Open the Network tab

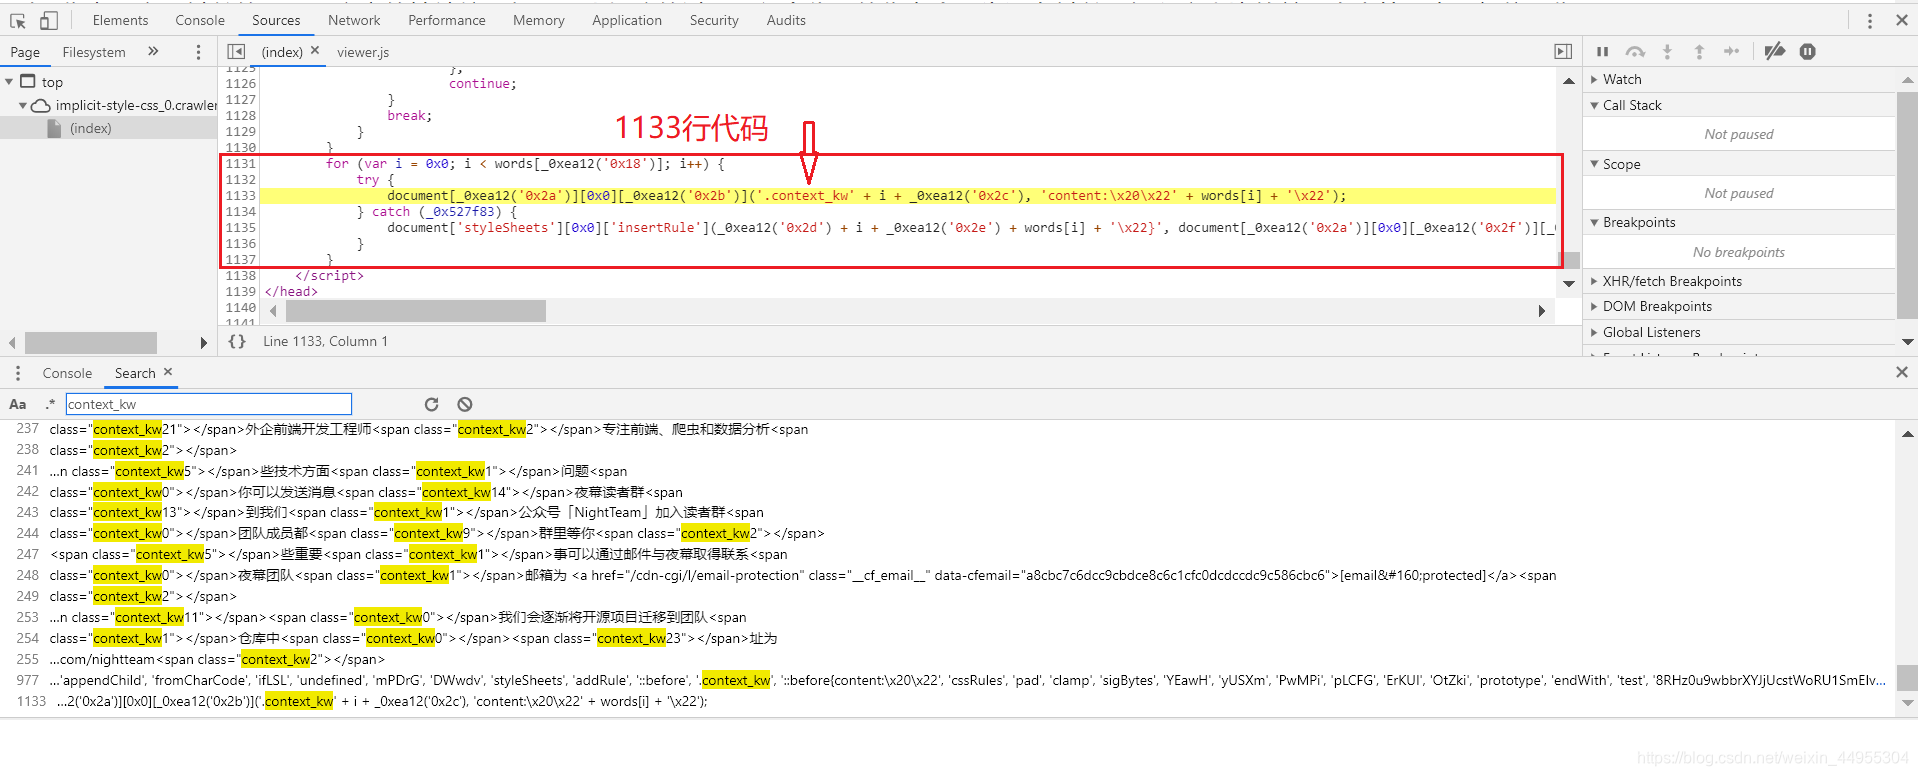point(354,20)
